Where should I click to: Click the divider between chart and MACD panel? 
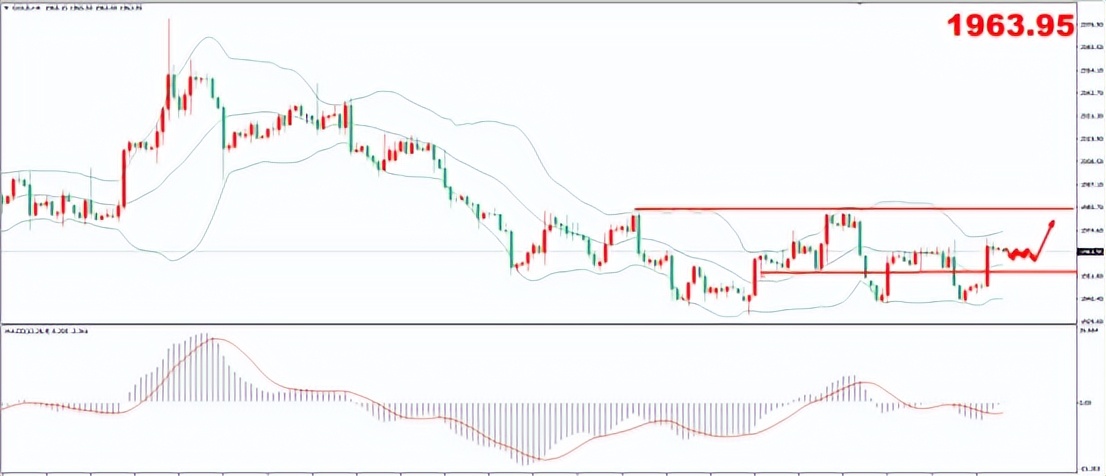[540, 324]
